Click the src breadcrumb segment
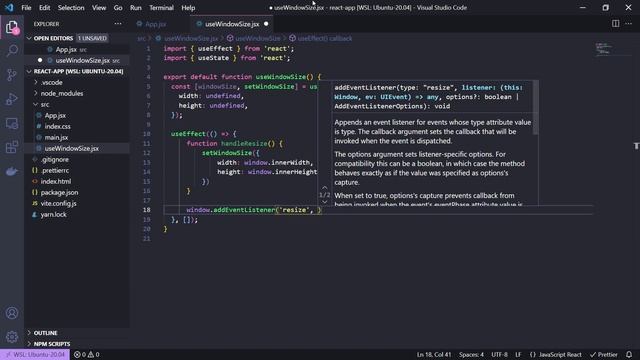This screenshot has height=360, width=640. tap(141, 38)
